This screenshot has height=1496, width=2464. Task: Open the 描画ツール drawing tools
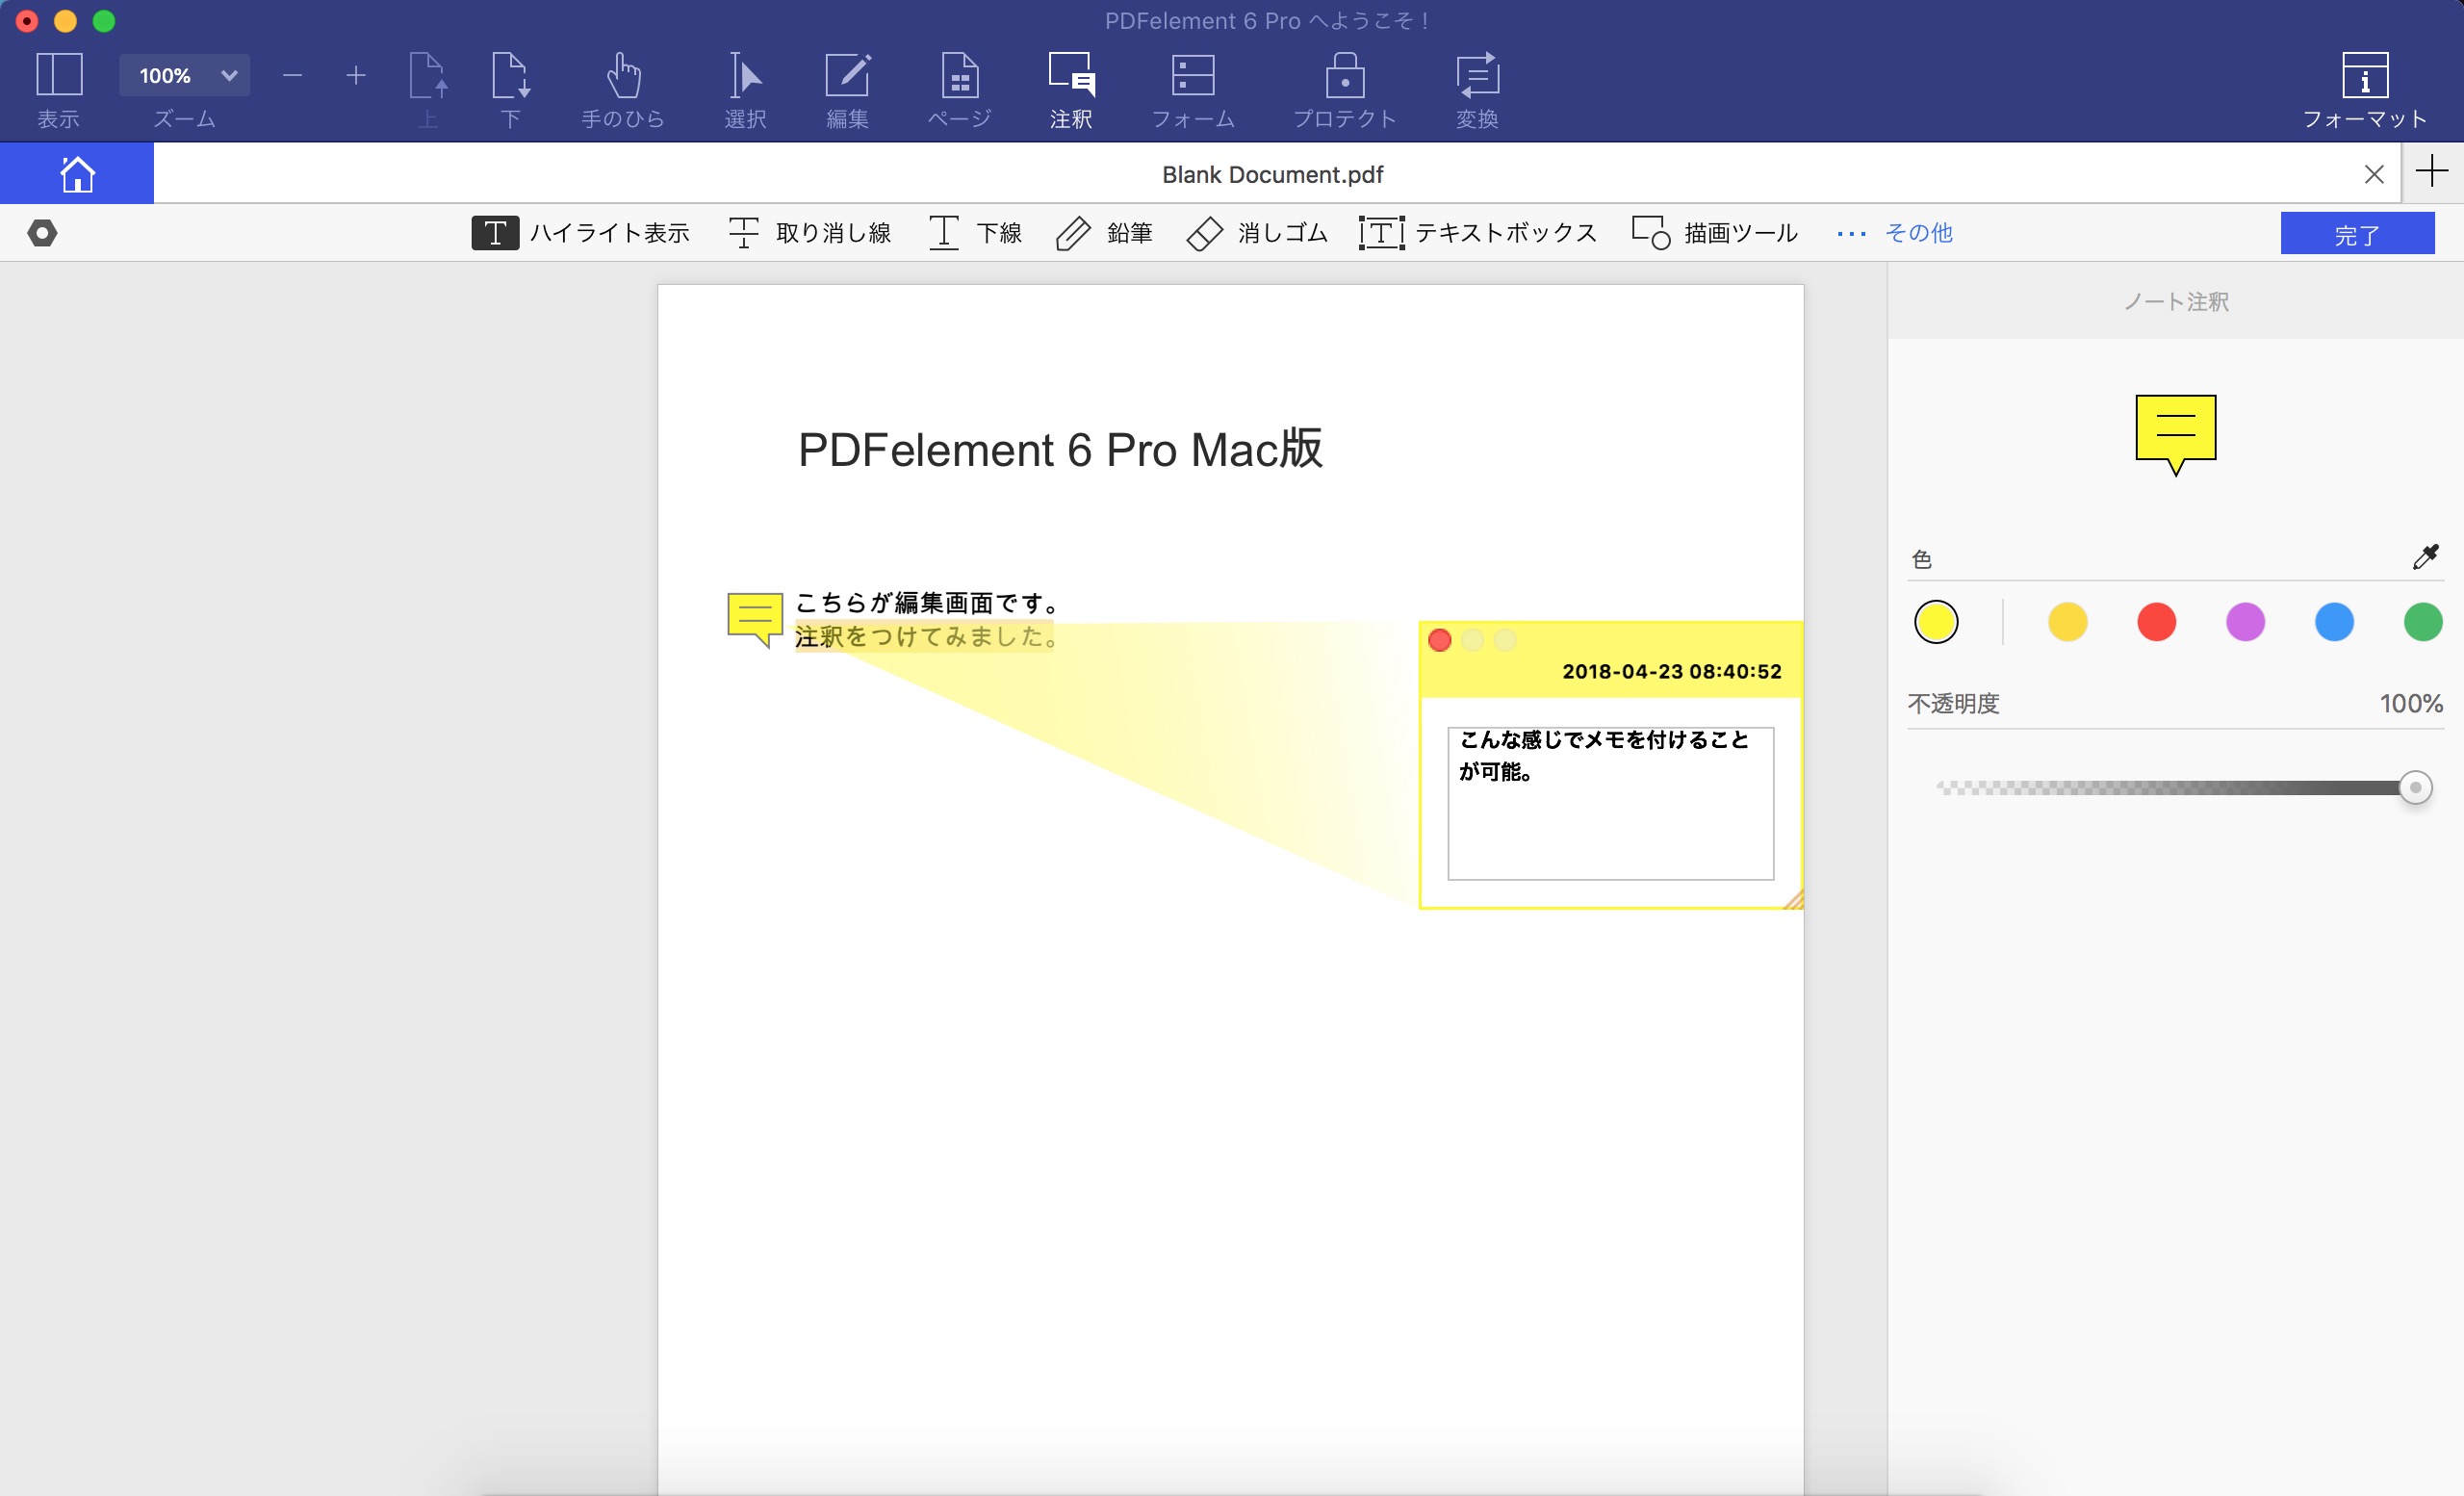(x=1715, y=233)
